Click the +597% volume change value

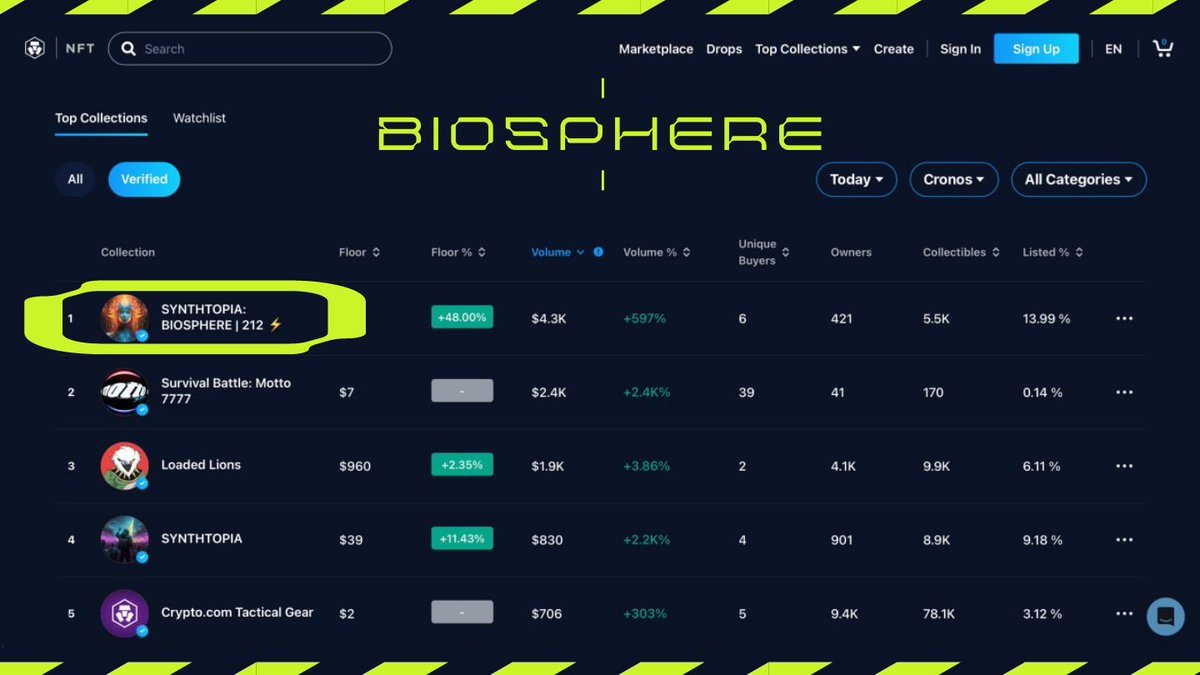pos(644,318)
